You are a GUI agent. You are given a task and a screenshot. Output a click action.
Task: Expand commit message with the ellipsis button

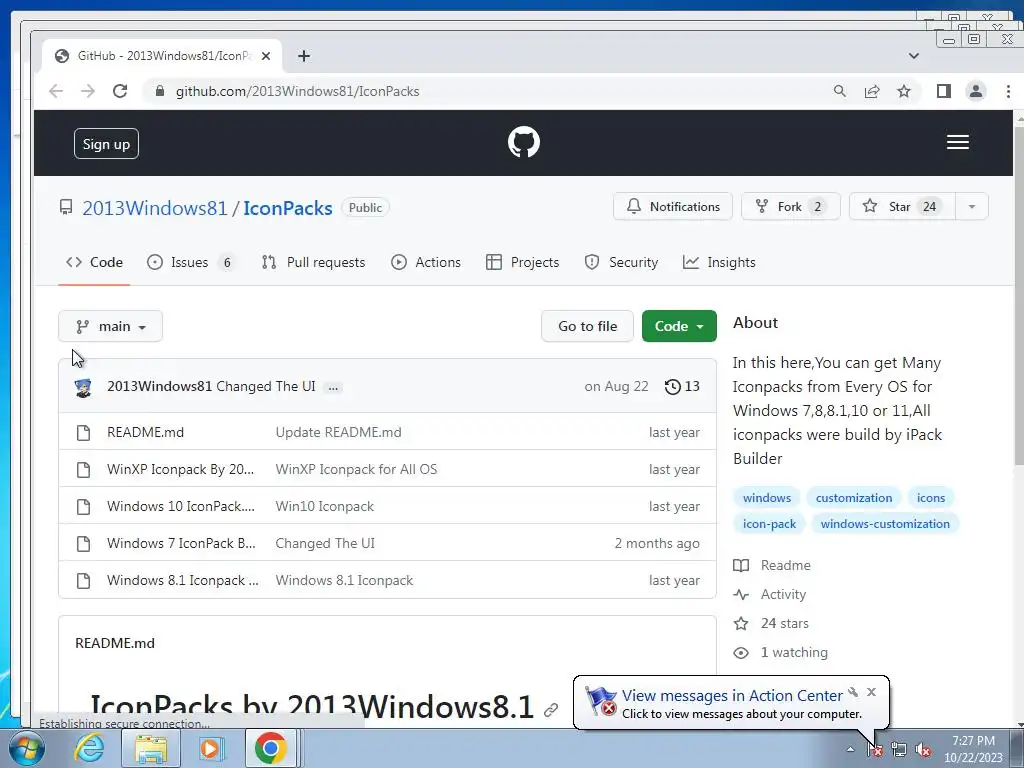[333, 387]
